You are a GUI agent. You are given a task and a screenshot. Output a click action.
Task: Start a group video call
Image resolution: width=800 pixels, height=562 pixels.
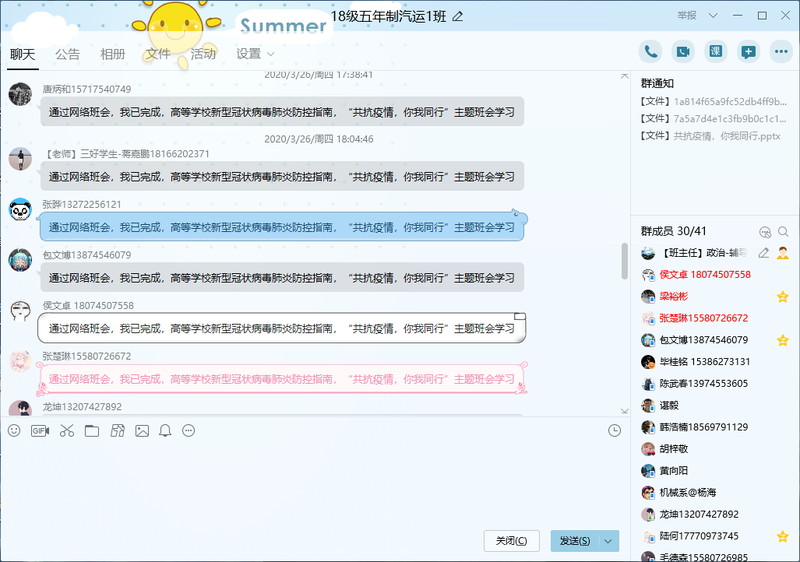point(683,52)
